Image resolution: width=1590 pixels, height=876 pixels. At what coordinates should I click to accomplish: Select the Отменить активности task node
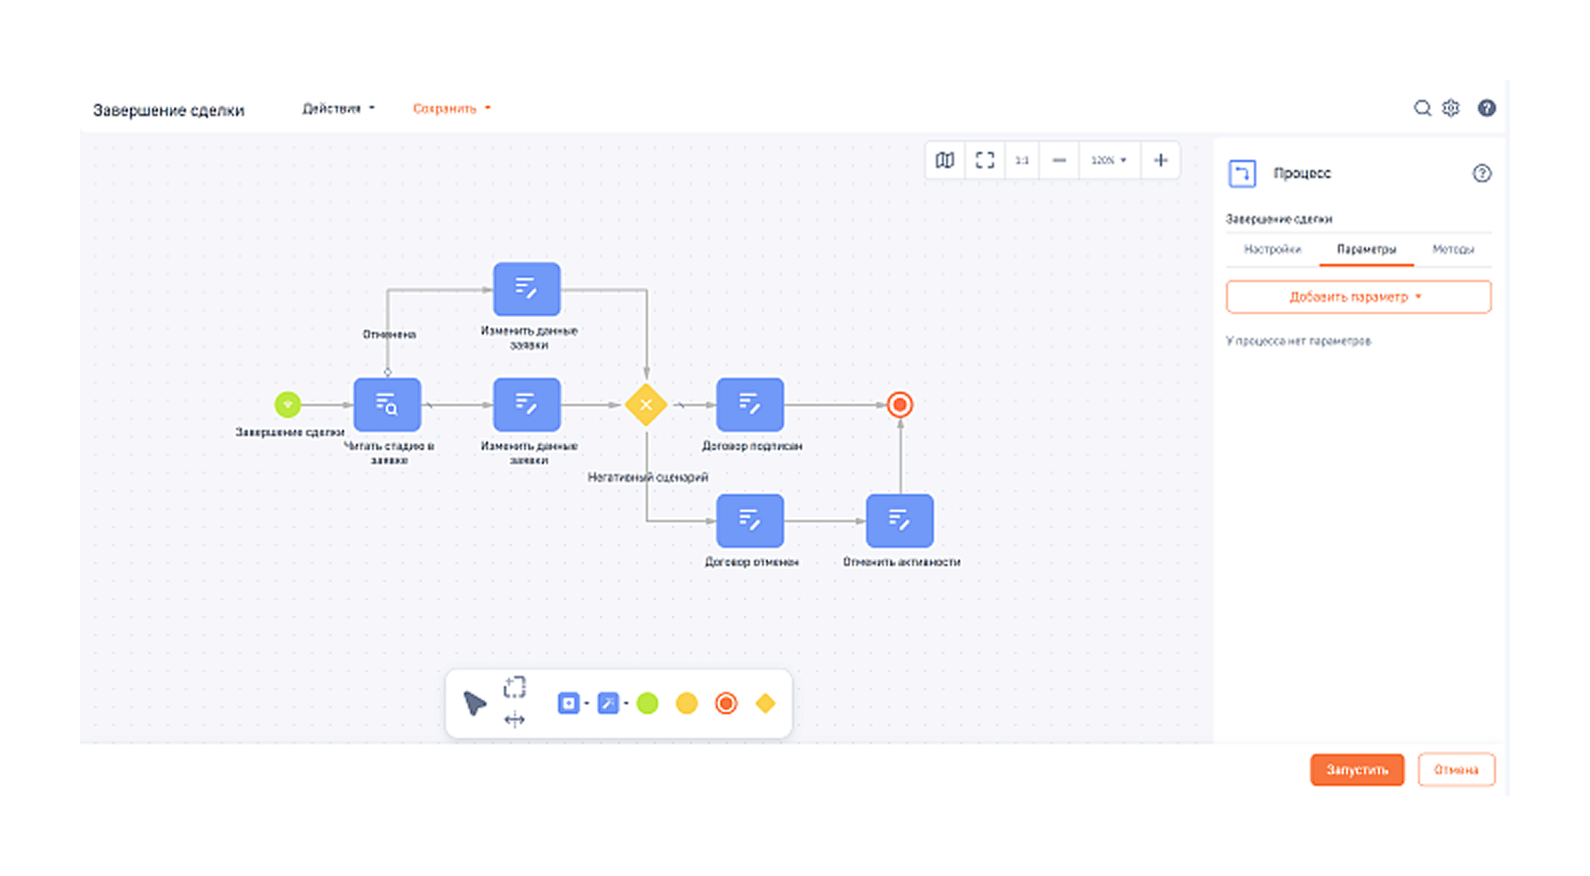click(x=900, y=521)
